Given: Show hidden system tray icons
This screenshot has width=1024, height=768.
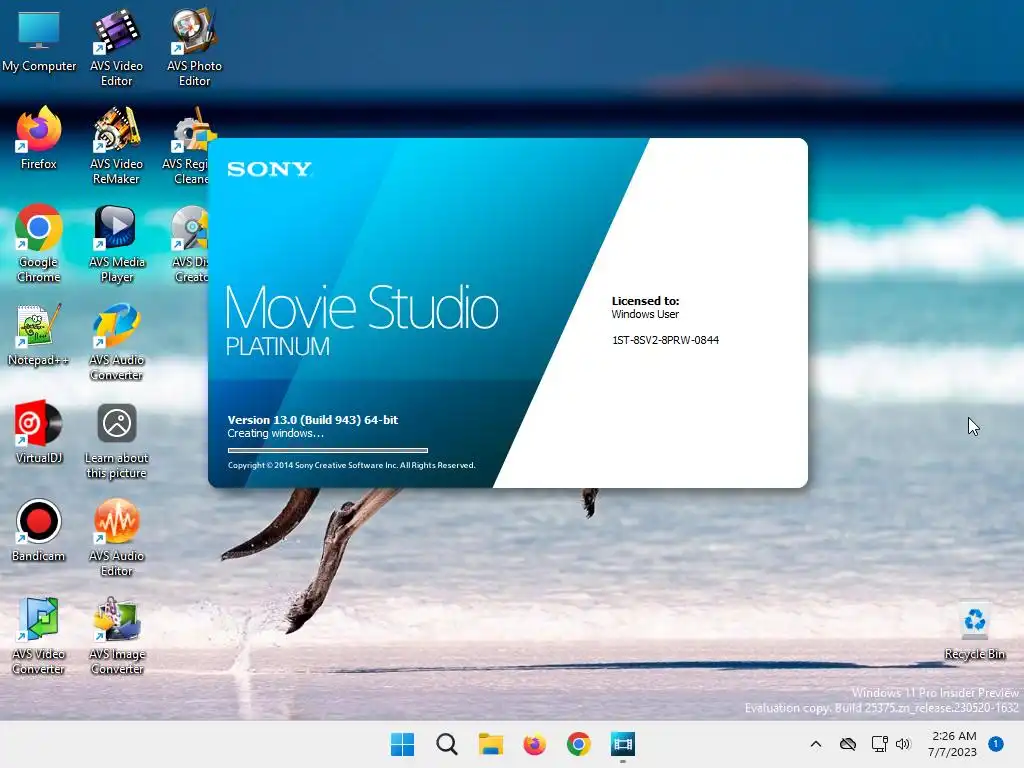Looking at the screenshot, I should click(816, 744).
